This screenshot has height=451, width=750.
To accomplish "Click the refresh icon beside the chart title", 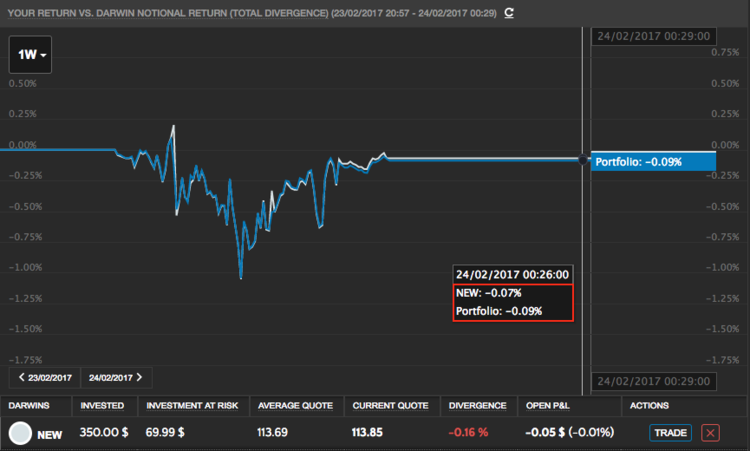I will [x=509, y=13].
